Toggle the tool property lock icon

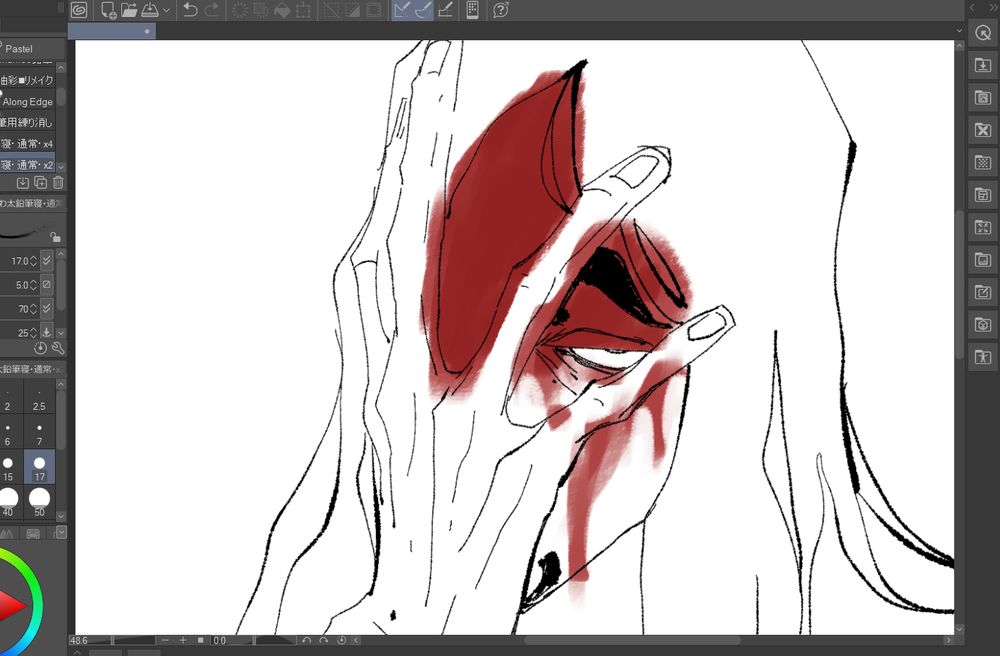(x=55, y=237)
